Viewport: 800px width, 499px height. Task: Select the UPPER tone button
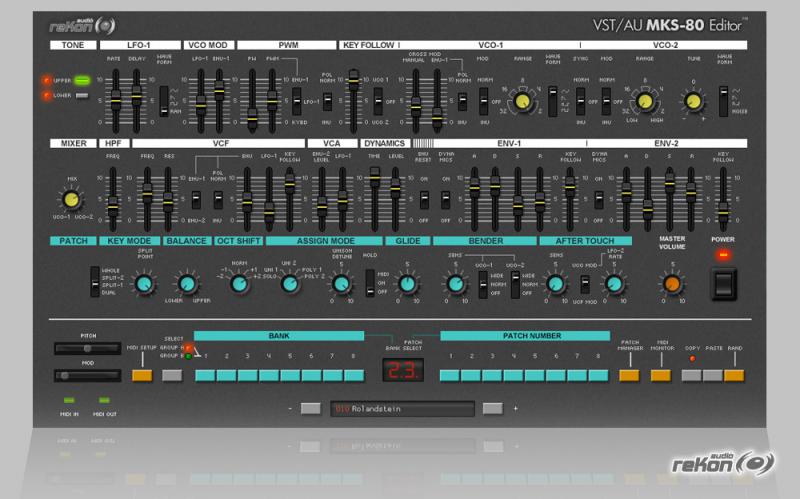(x=82, y=81)
